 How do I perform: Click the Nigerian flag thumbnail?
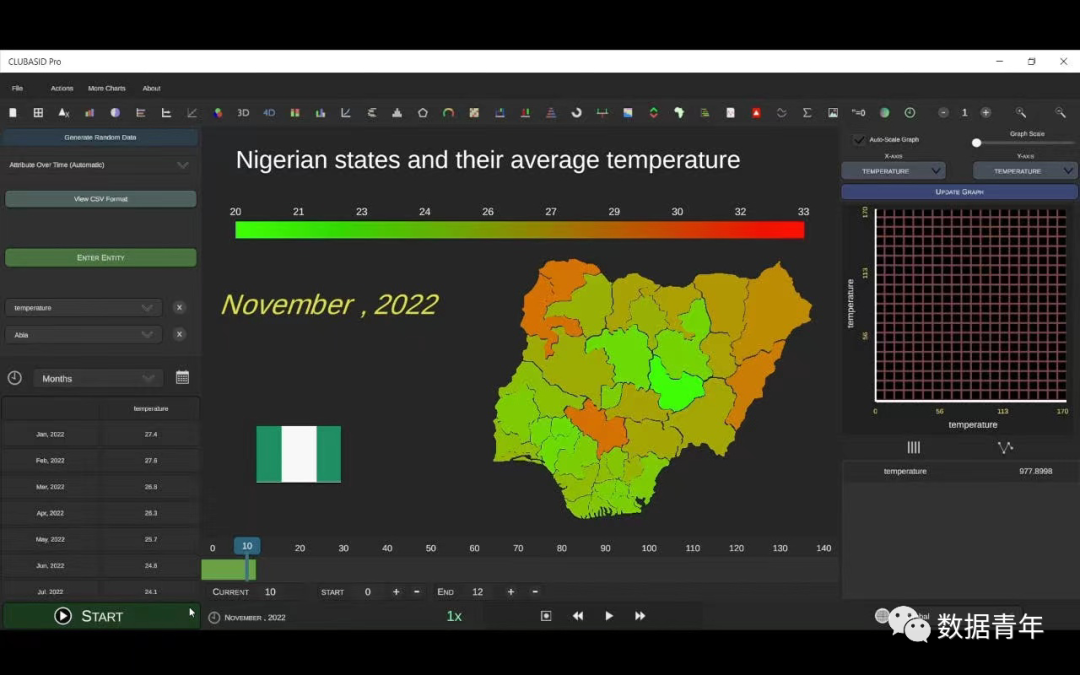(298, 455)
